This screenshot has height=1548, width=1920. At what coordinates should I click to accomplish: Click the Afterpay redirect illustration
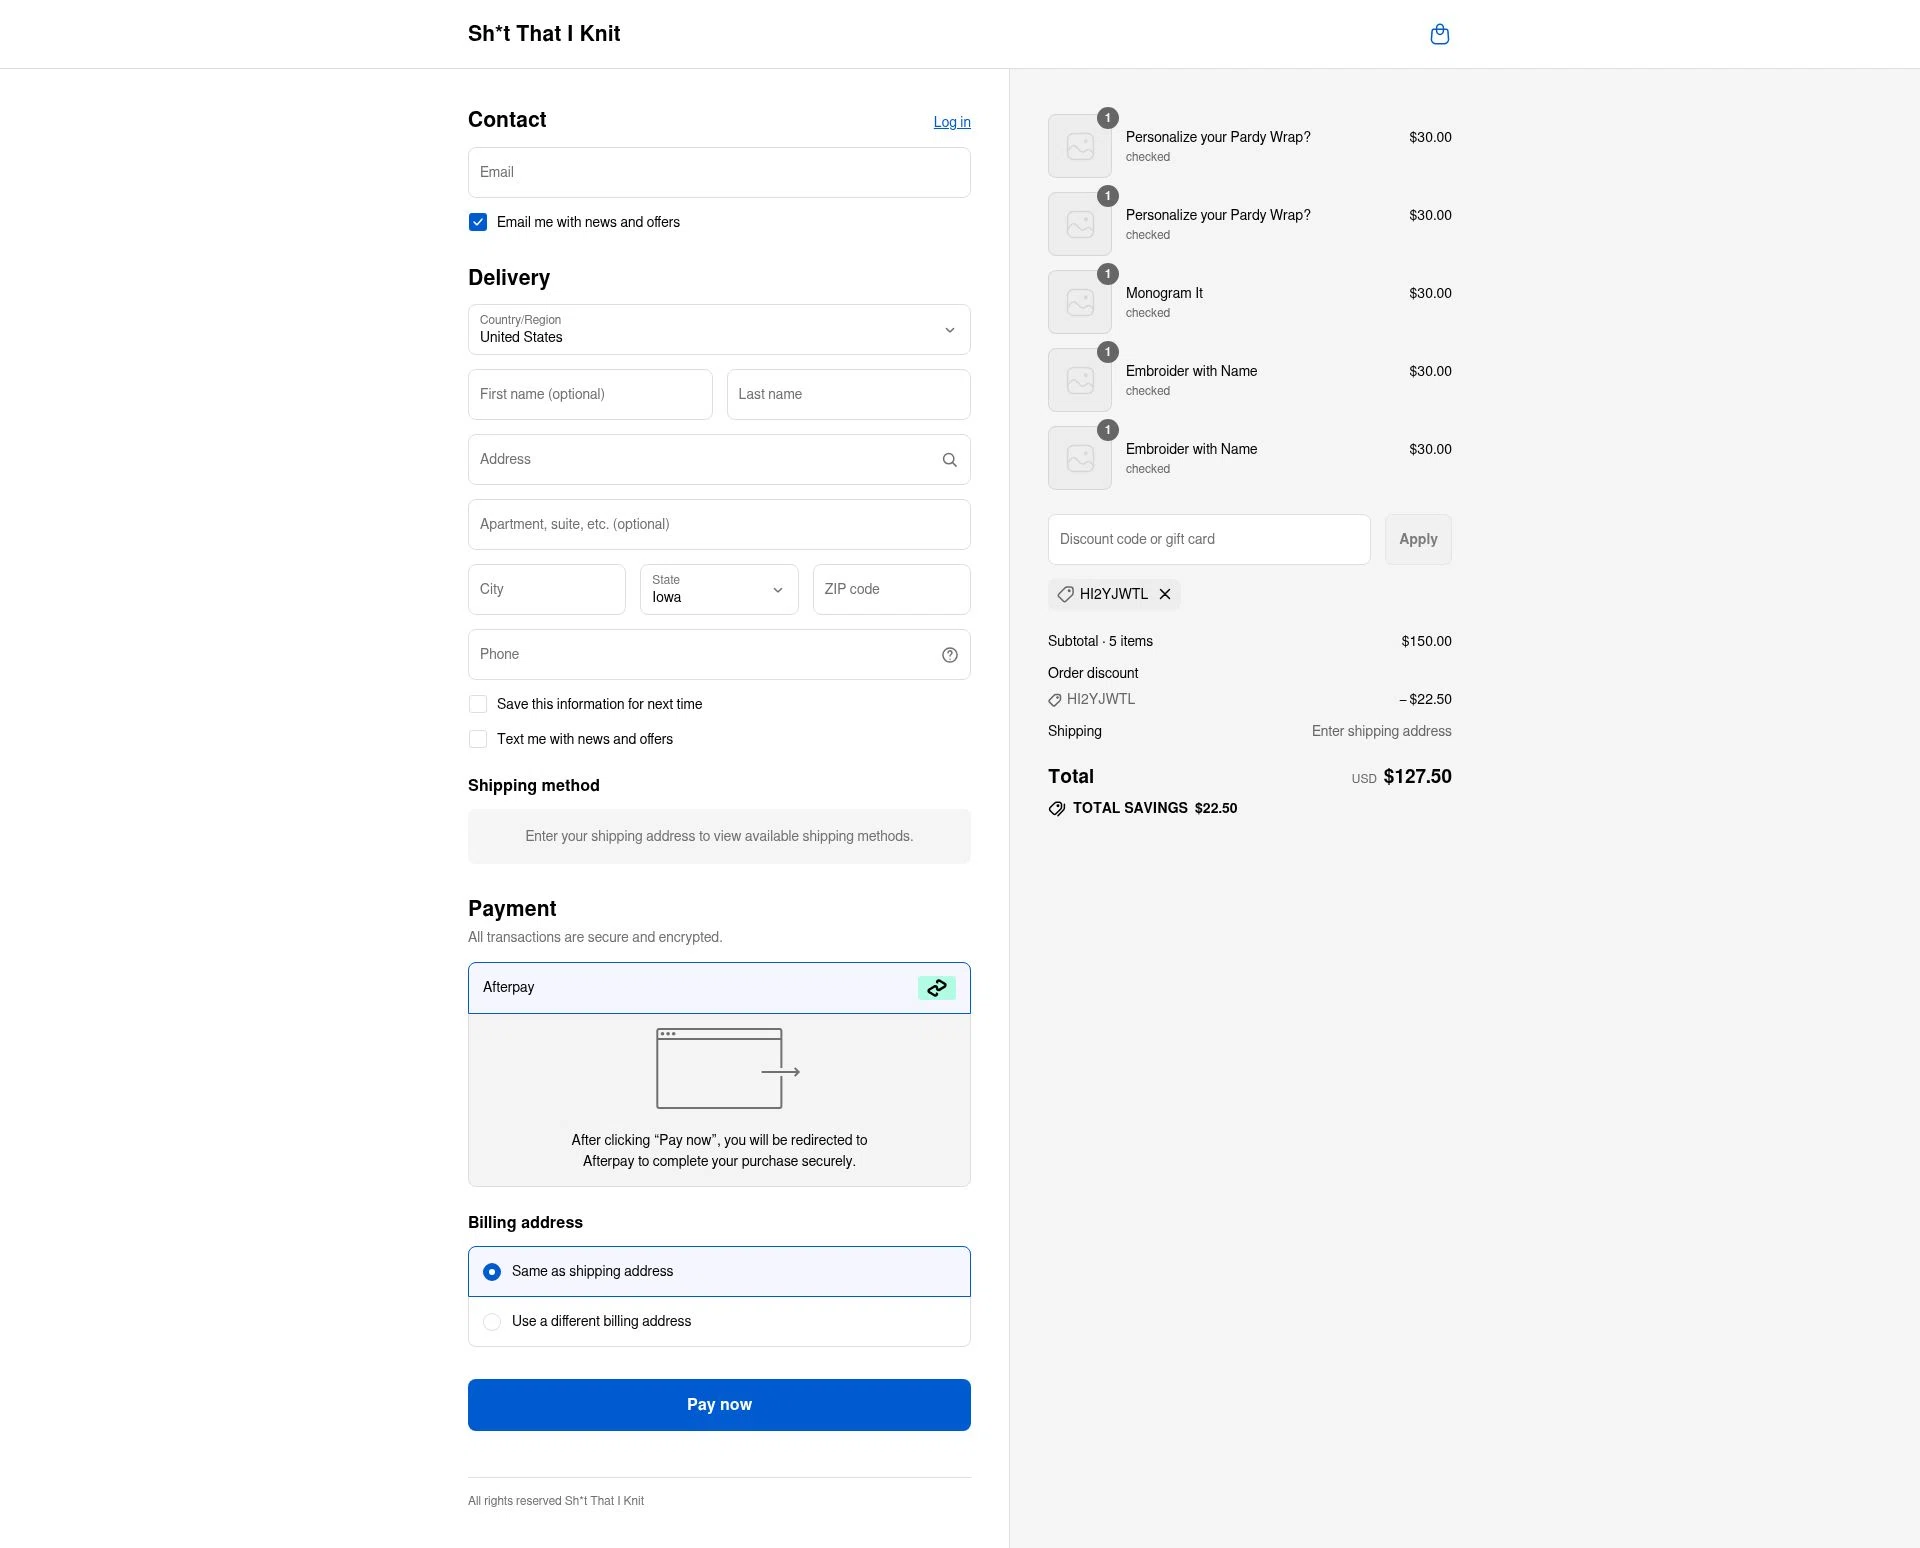pyautogui.click(x=719, y=1068)
